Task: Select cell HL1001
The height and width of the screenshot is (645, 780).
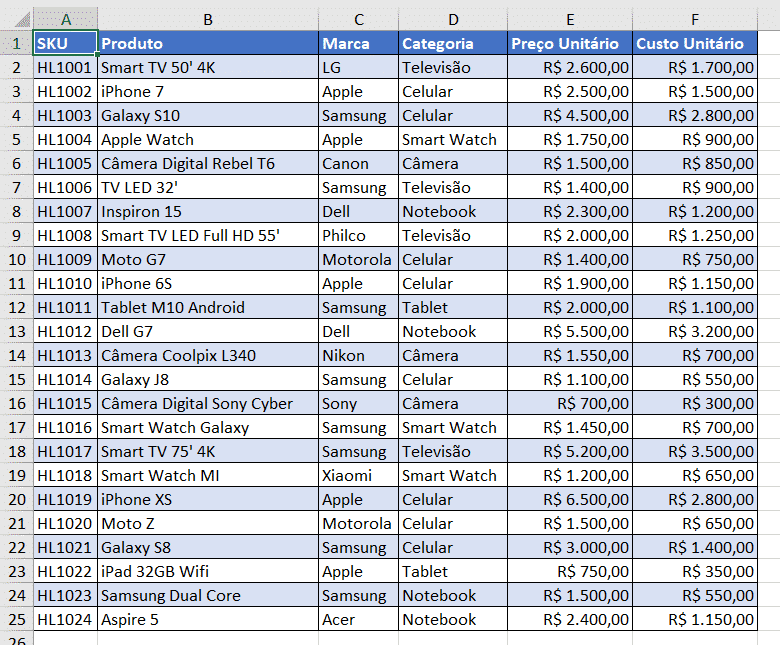Action: pyautogui.click(x=66, y=67)
